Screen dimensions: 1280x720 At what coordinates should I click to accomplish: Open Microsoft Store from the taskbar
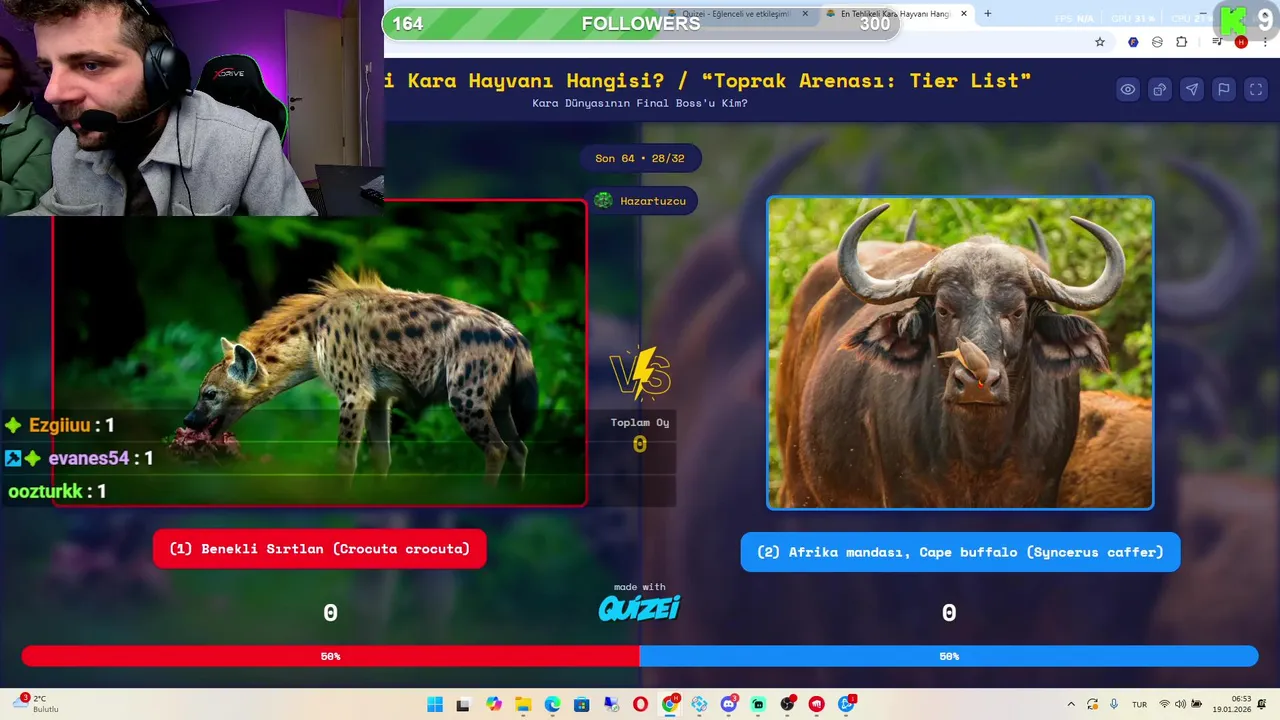pyautogui.click(x=582, y=705)
